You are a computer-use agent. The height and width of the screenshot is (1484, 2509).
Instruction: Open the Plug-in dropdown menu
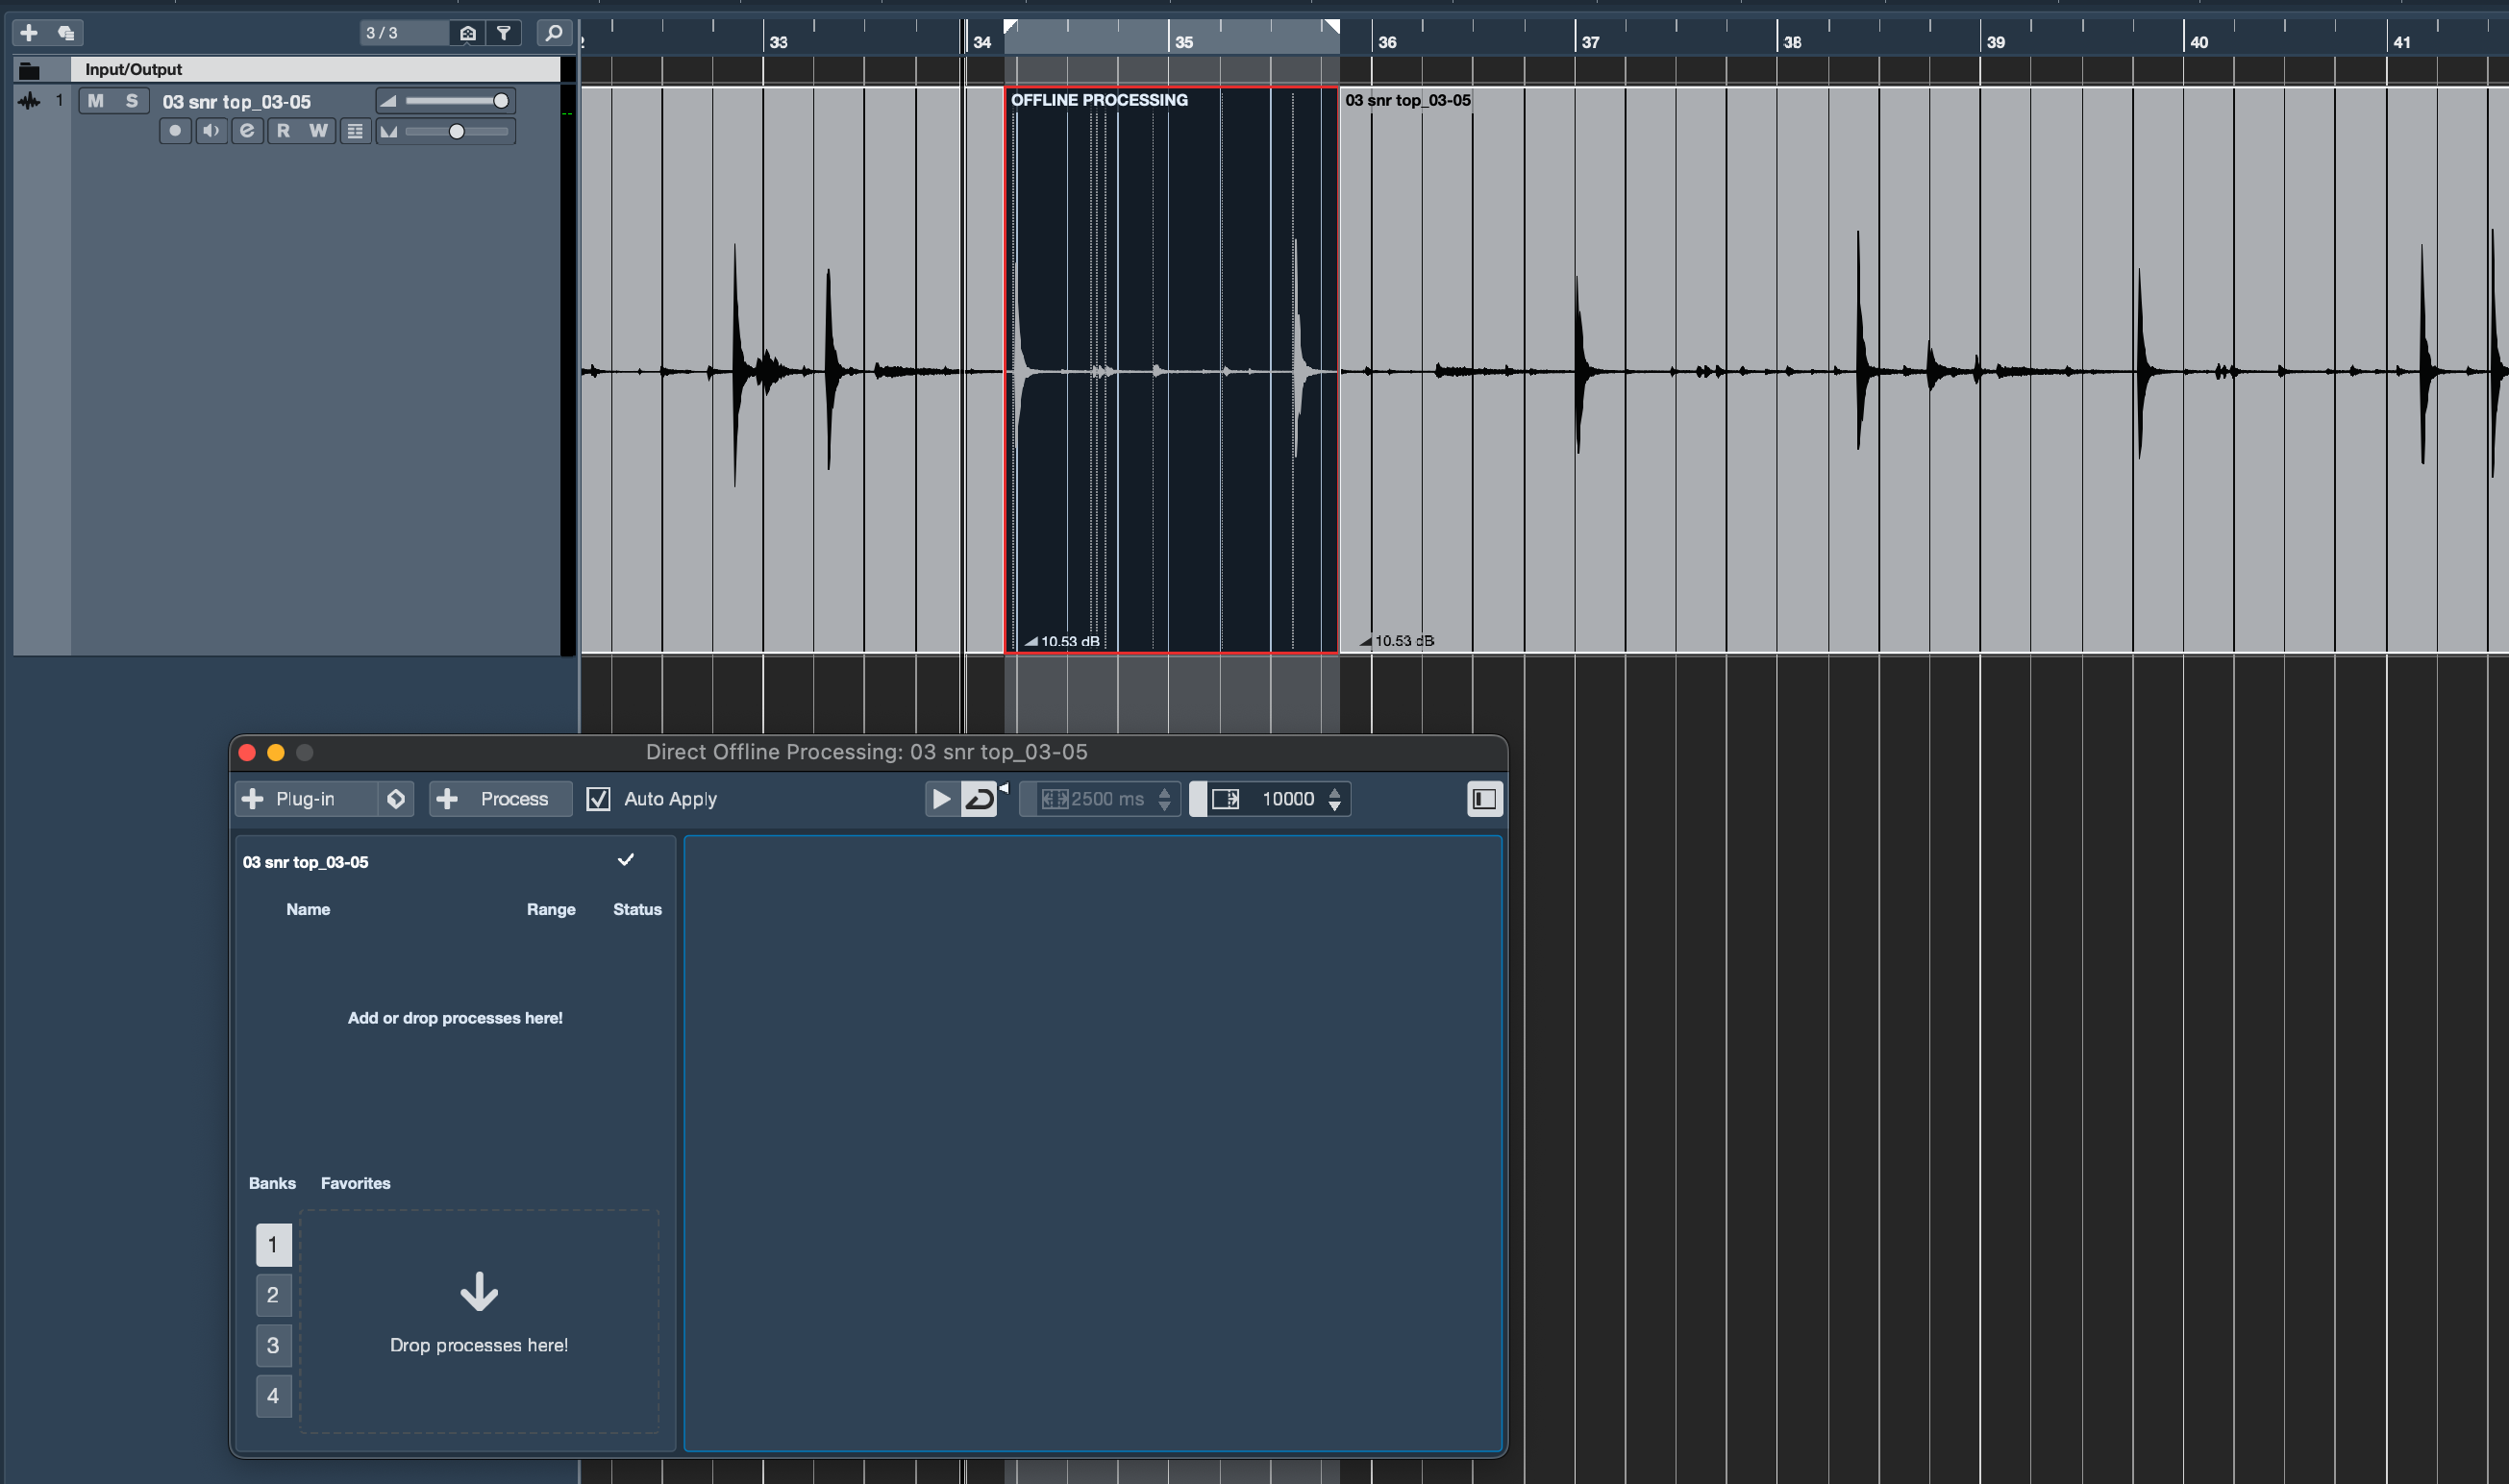305,799
